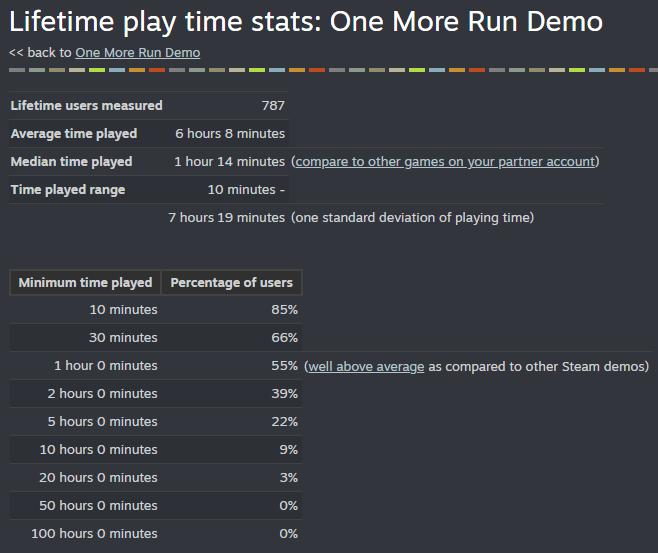Click the "Average time played" label
The width and height of the screenshot is (658, 553).
pyautogui.click(x=73, y=133)
